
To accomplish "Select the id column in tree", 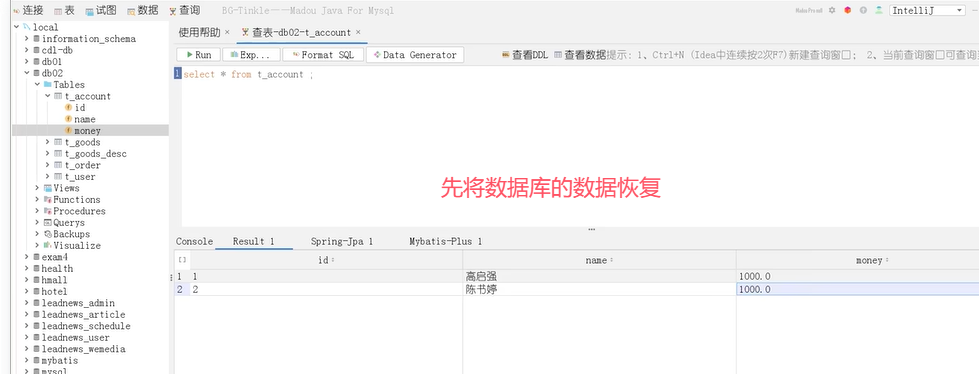I will pyautogui.click(x=79, y=107).
